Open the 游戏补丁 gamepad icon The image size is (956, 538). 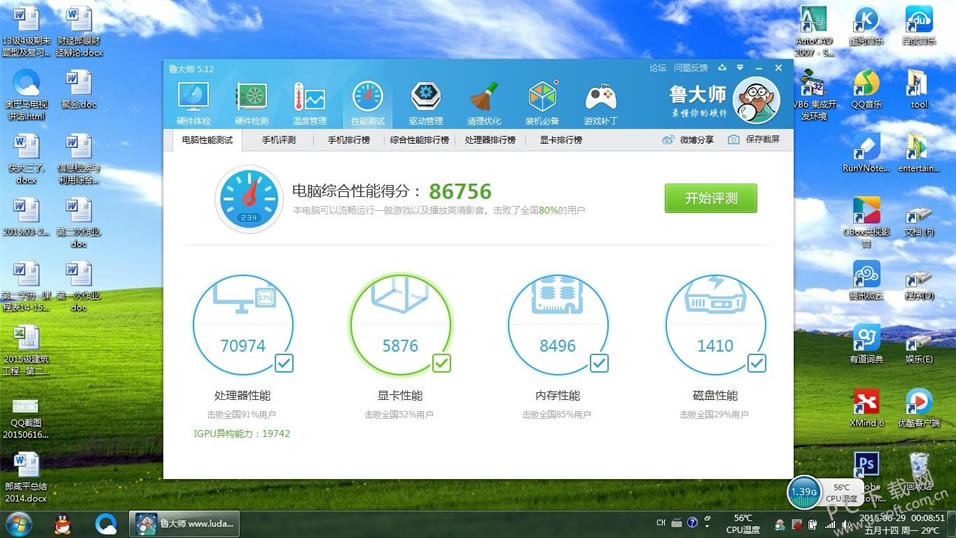[601, 103]
